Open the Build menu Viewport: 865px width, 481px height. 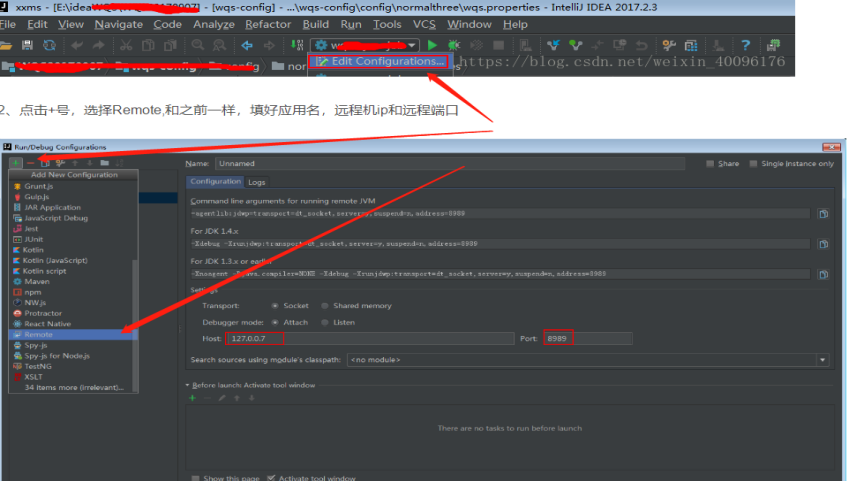click(316, 24)
